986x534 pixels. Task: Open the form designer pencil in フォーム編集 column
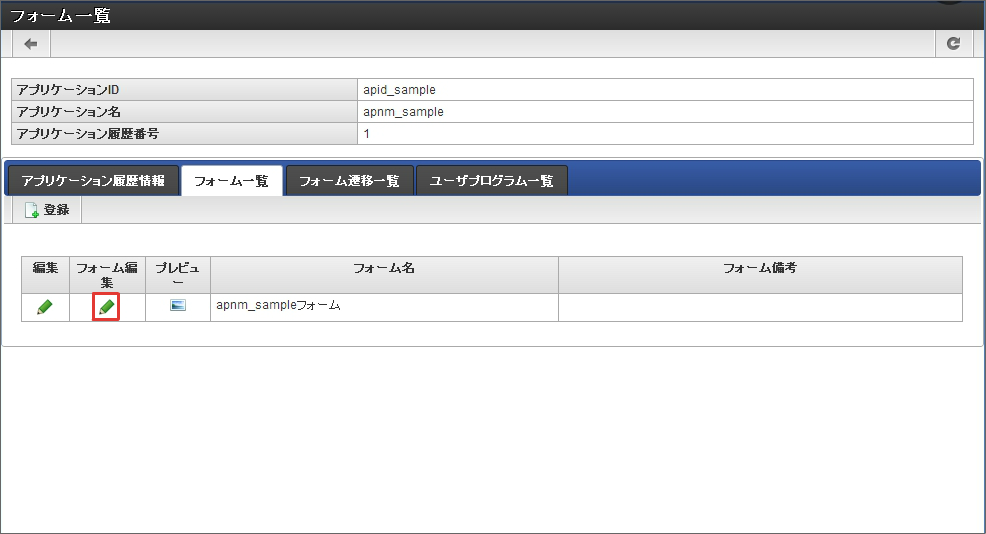click(106, 307)
